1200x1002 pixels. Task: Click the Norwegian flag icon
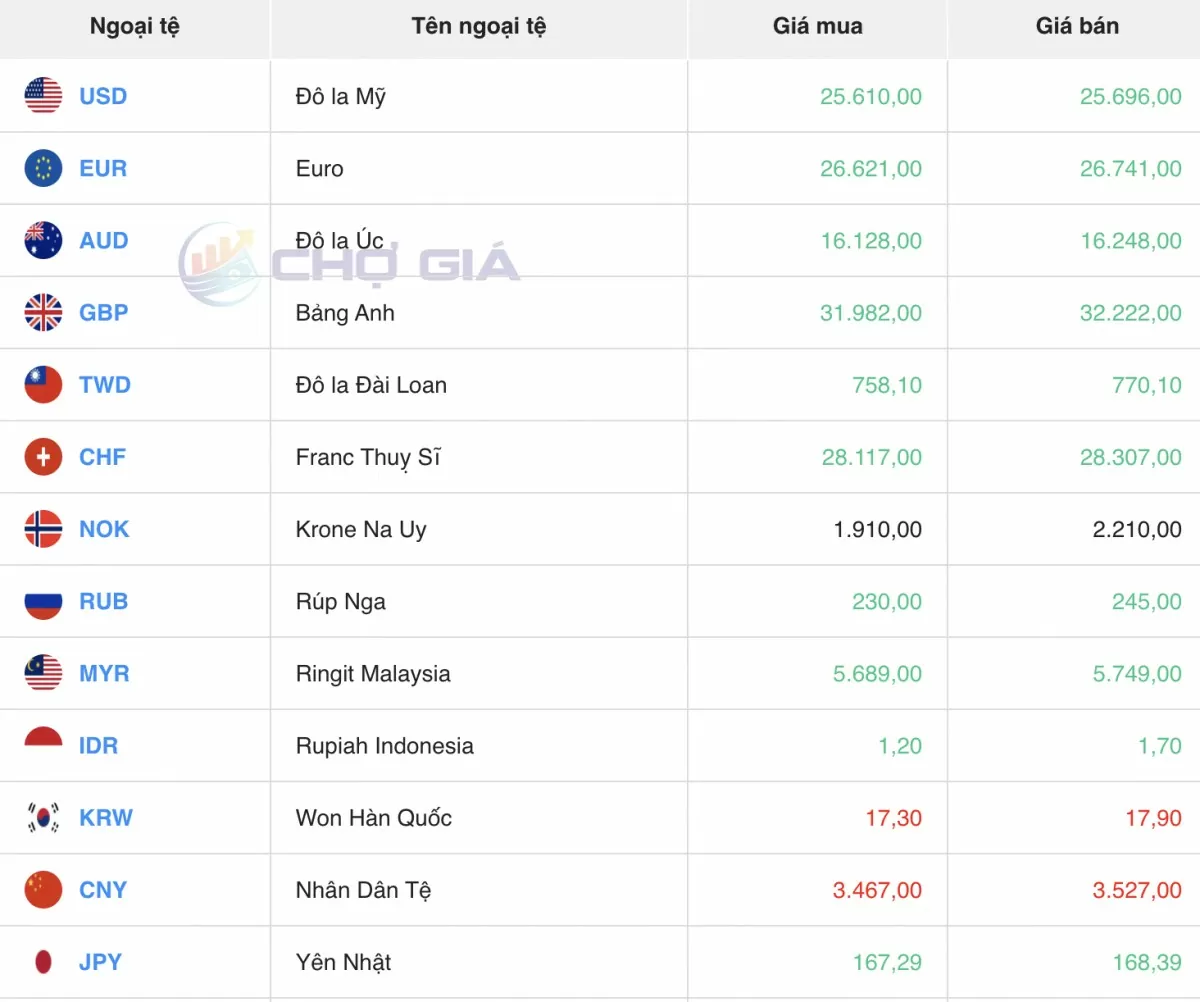coord(43,529)
